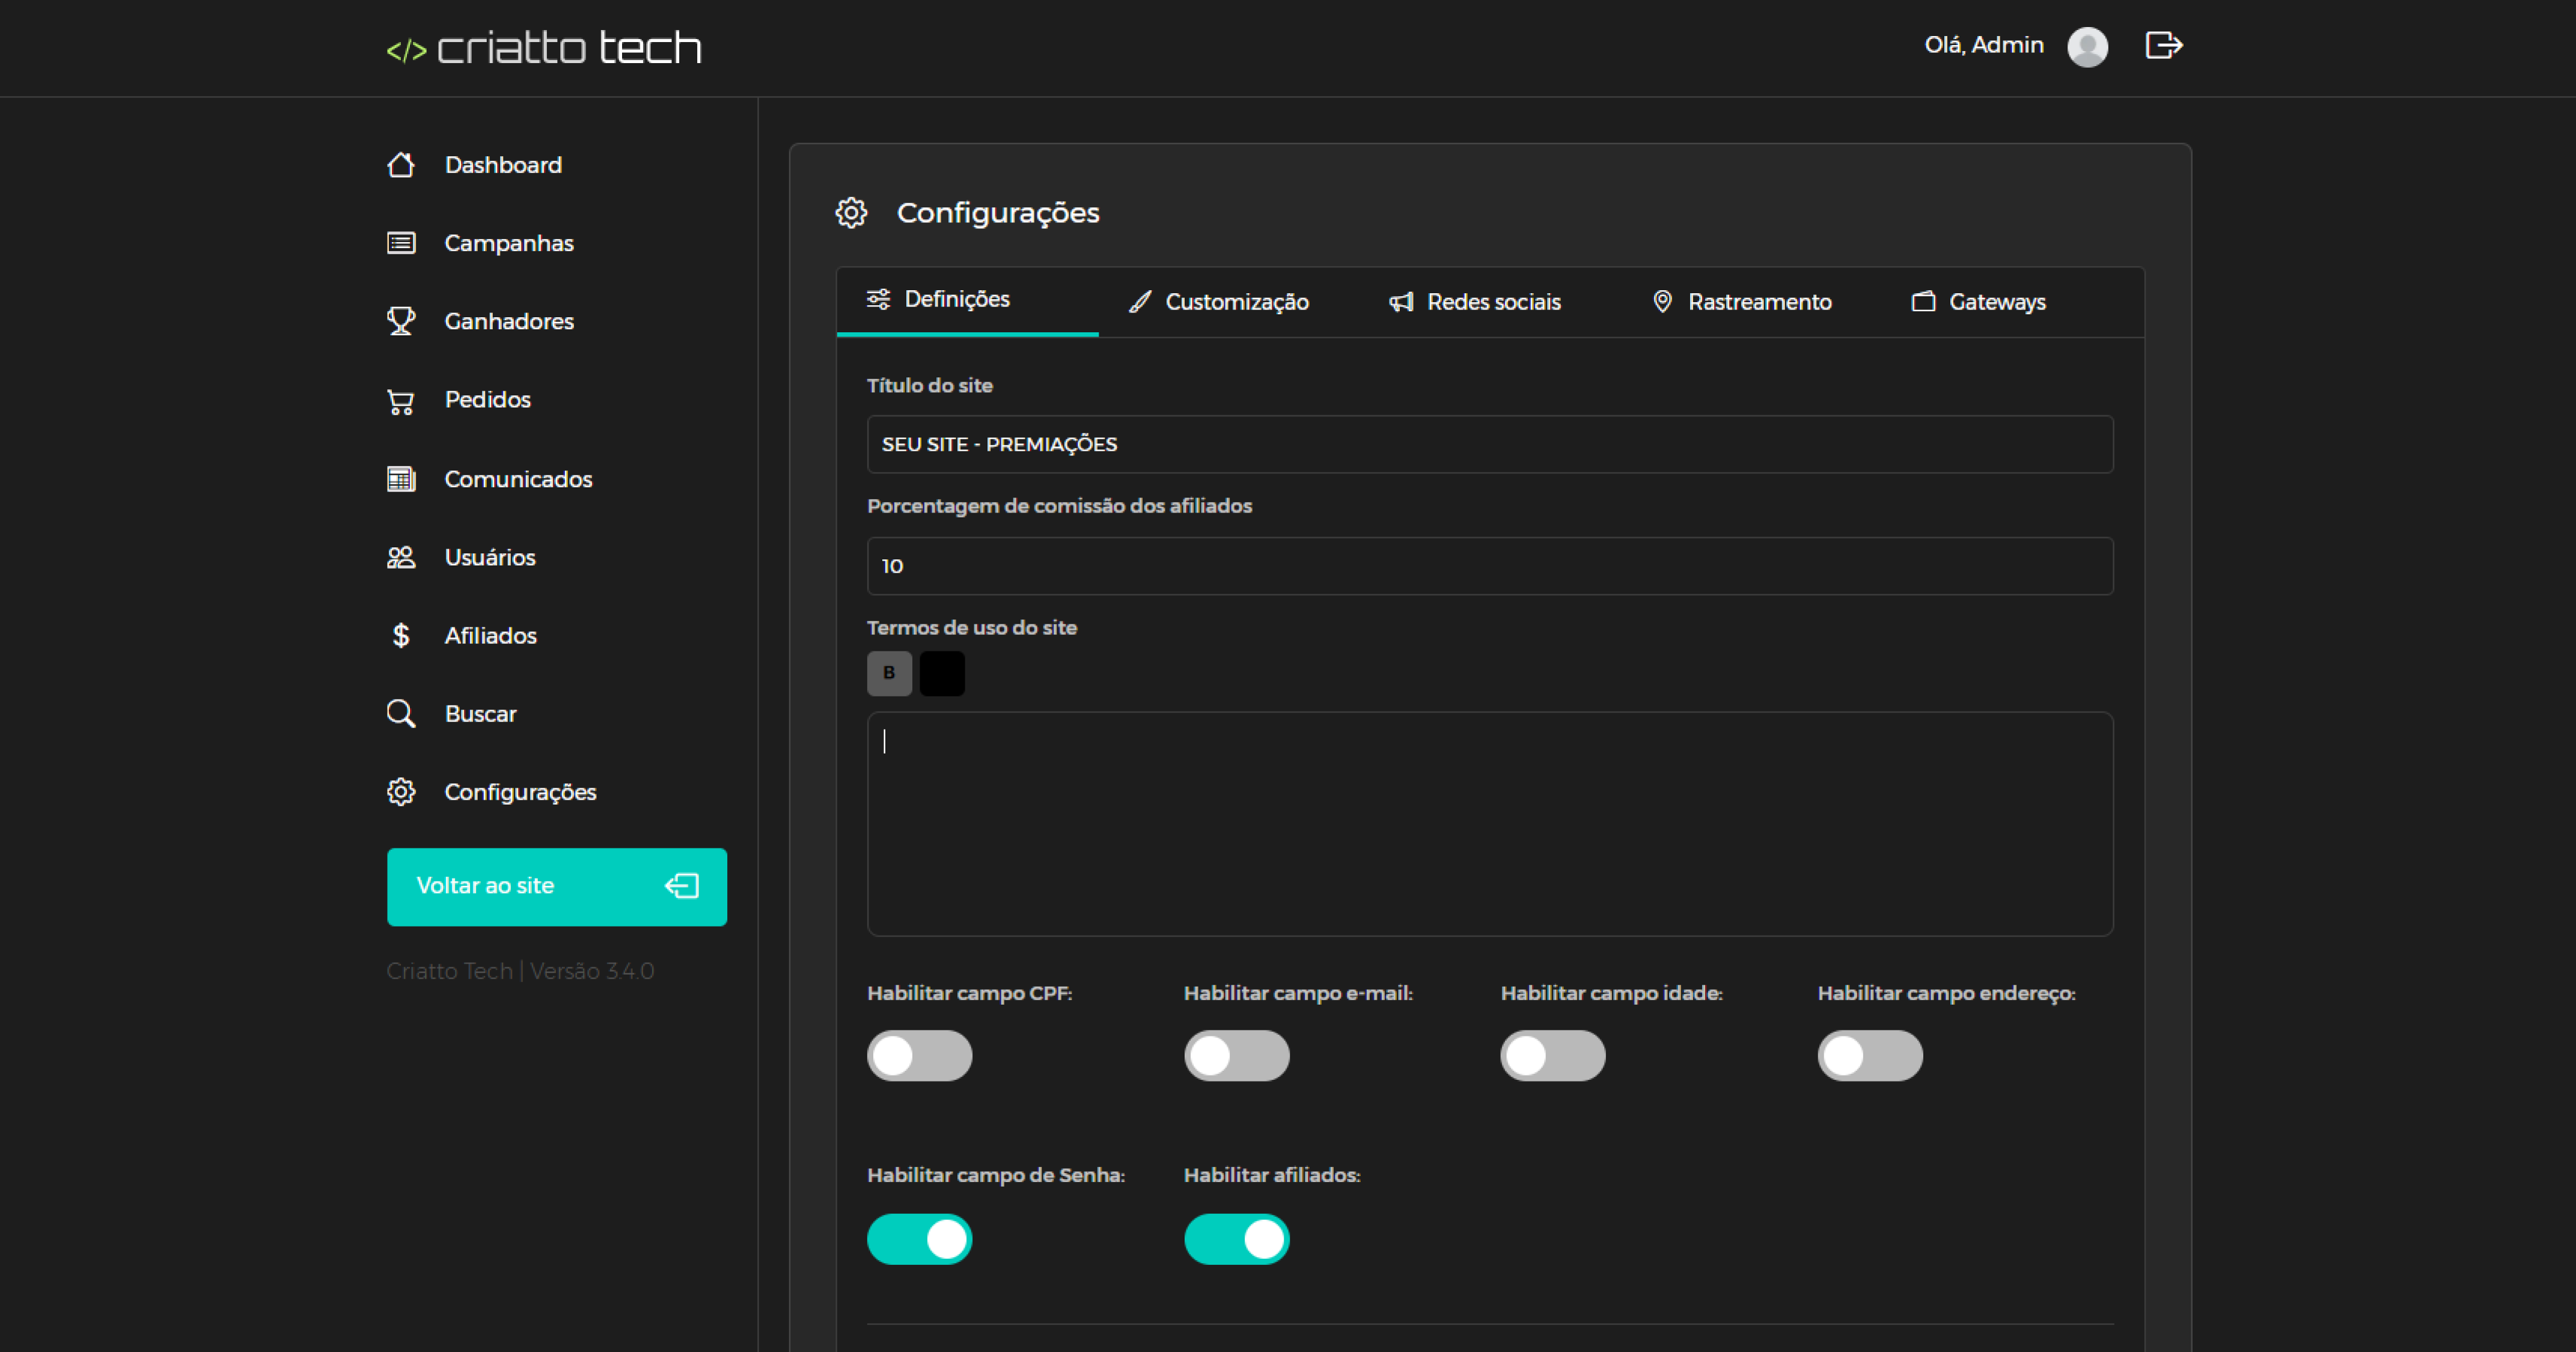2576x1352 pixels.
Task: Click inside the Termos de uso text area
Action: point(1490,824)
